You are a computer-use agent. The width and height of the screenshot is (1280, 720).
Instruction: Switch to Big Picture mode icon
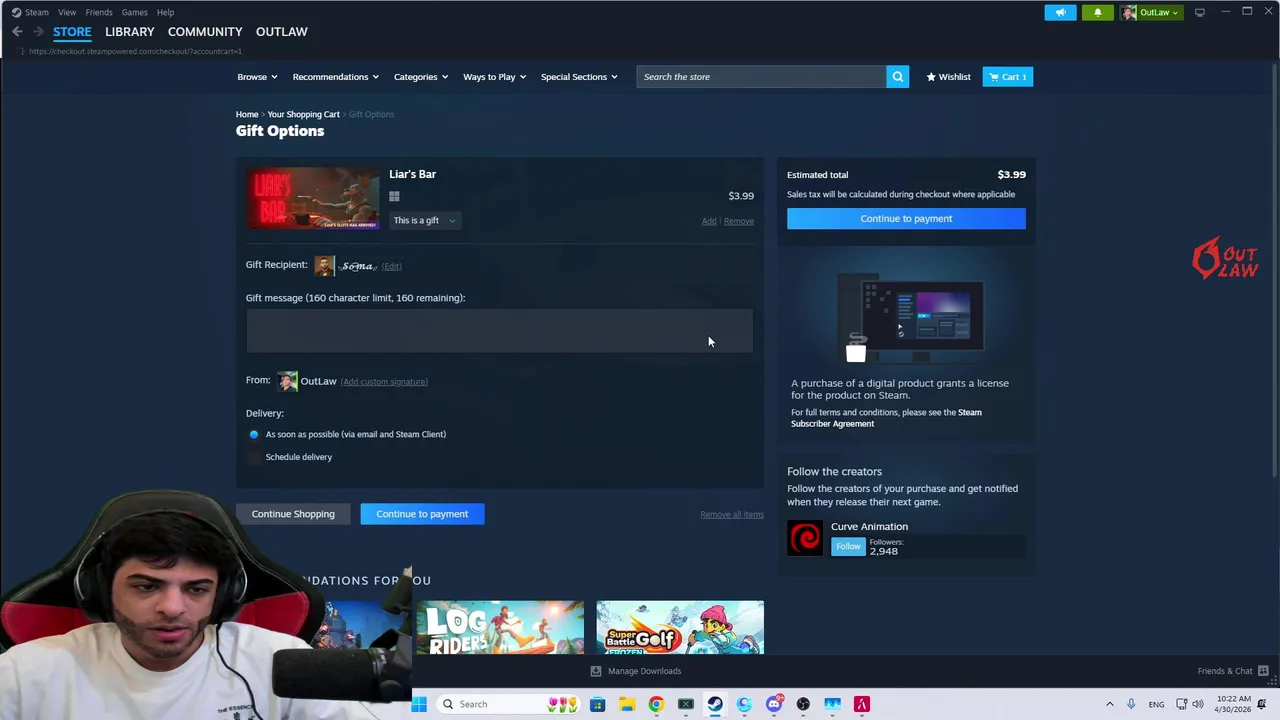(1199, 12)
